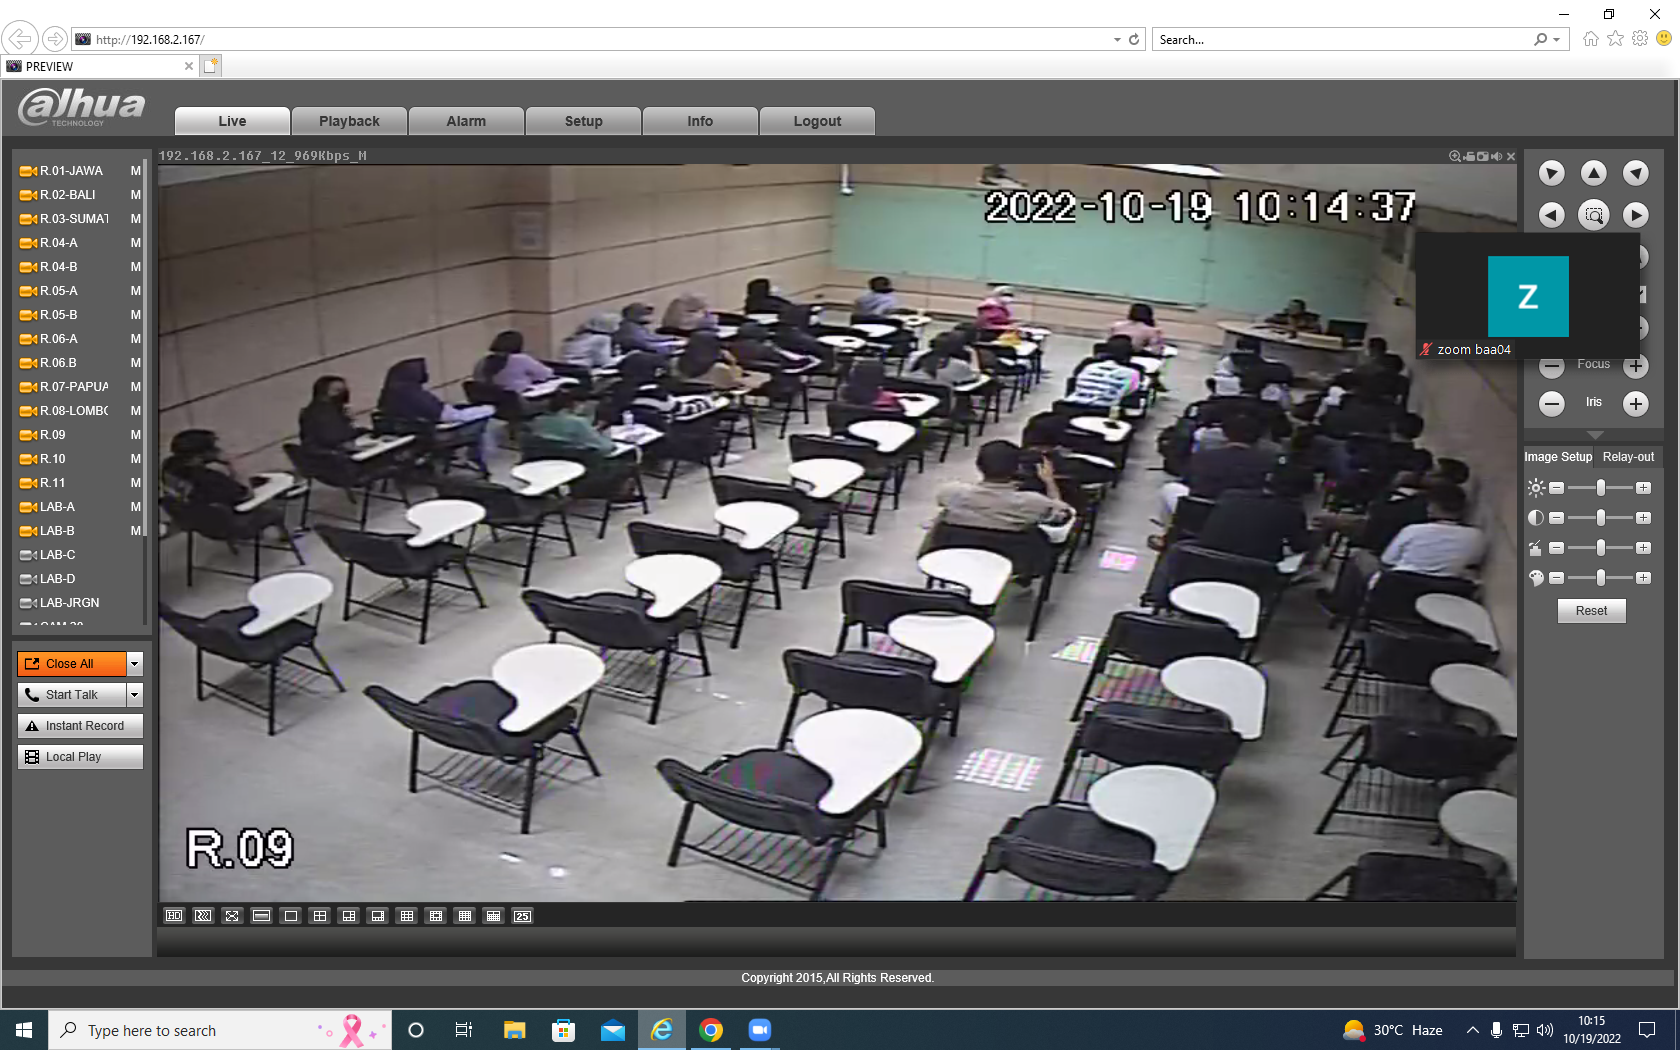
Task: Open the address bar history dropdown
Action: tap(1117, 40)
